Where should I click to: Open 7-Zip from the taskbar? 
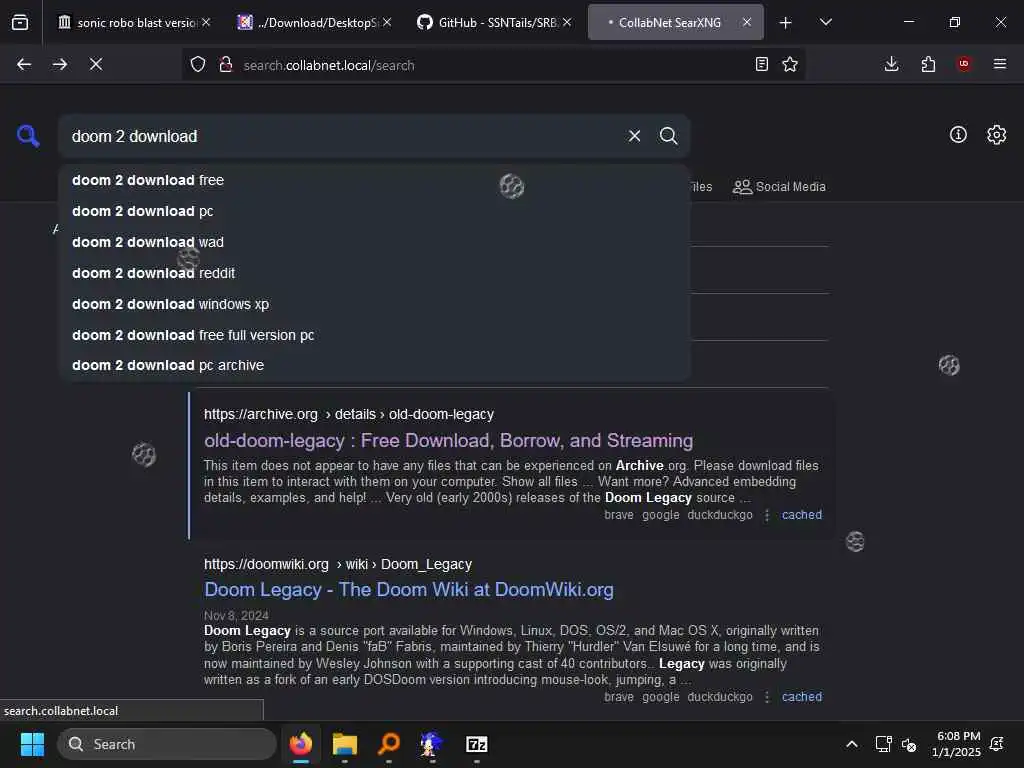tap(477, 744)
